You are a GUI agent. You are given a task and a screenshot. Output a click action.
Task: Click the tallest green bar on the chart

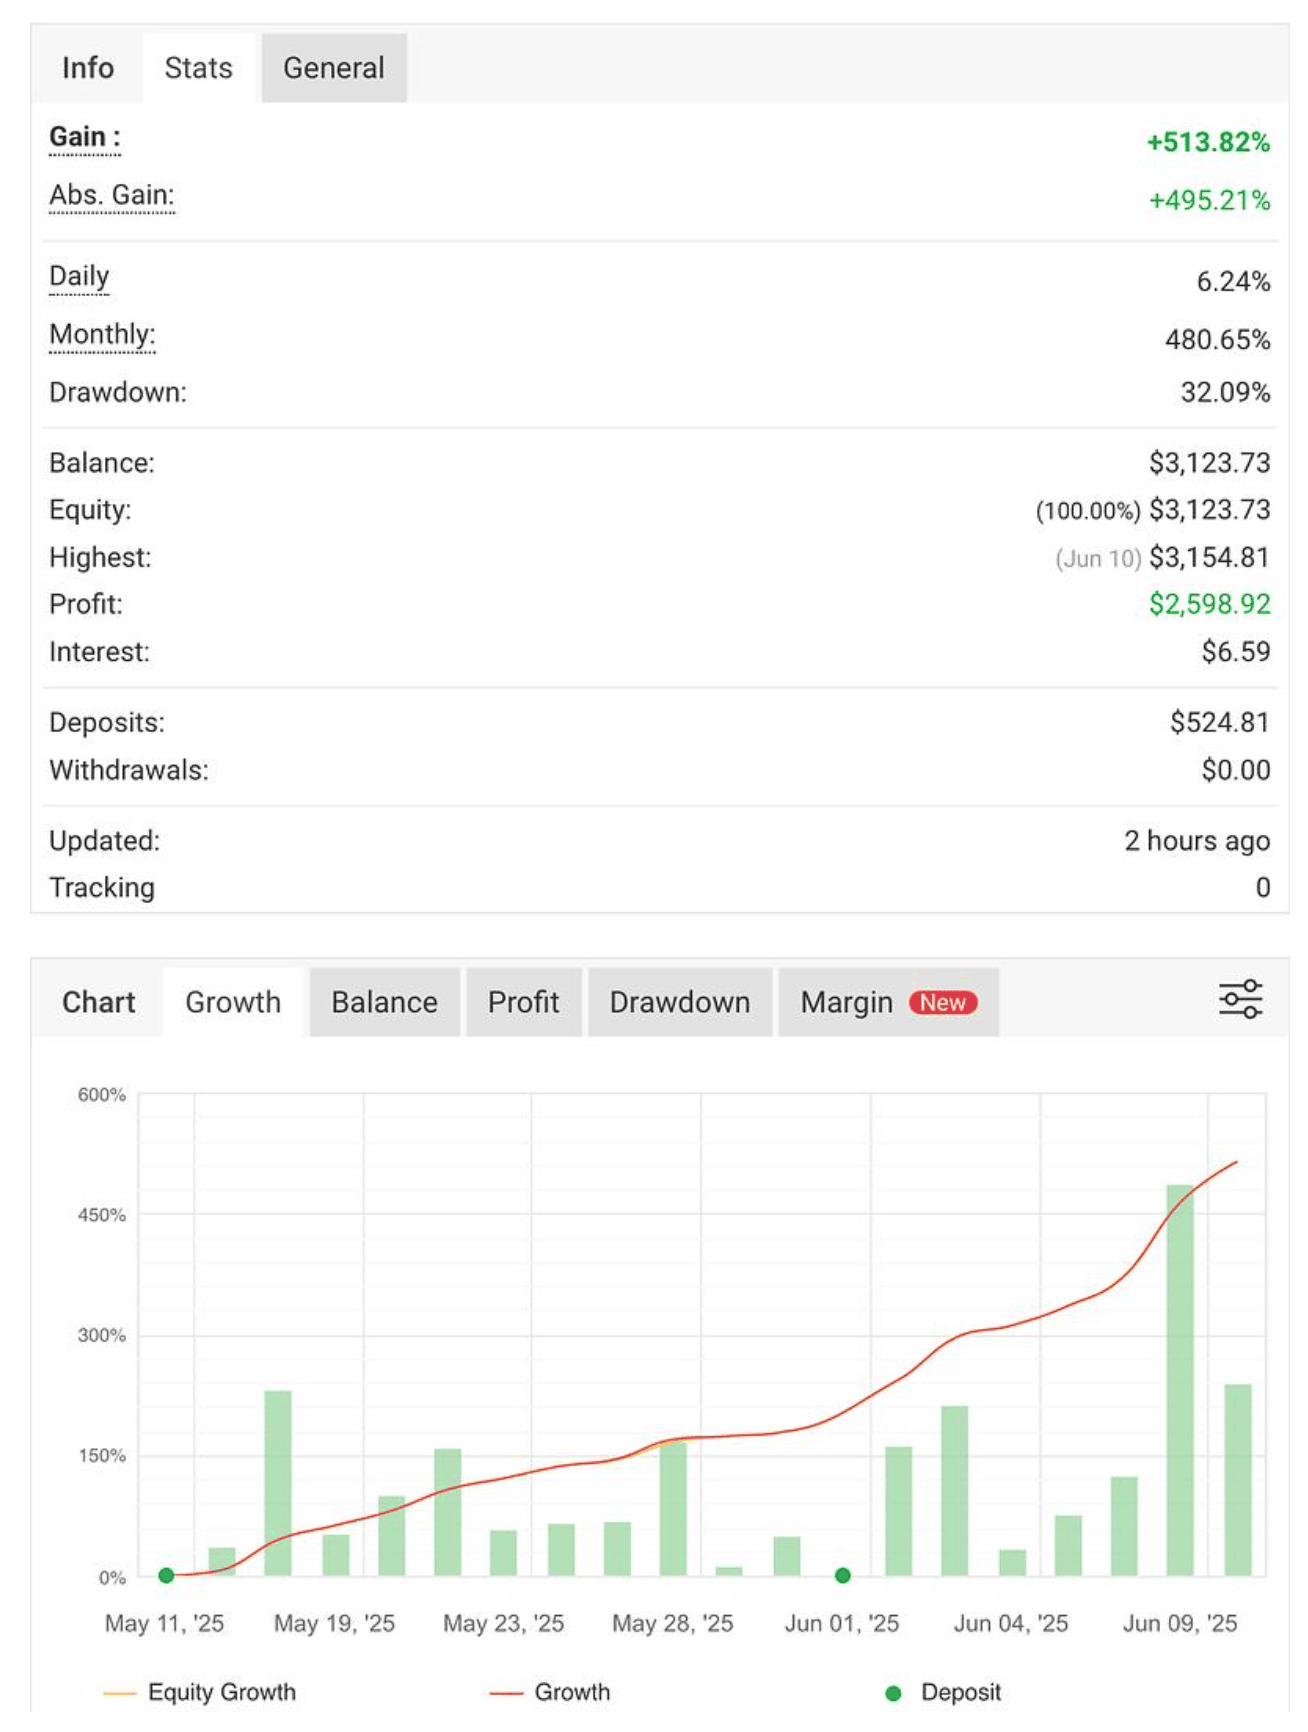click(x=1180, y=1380)
